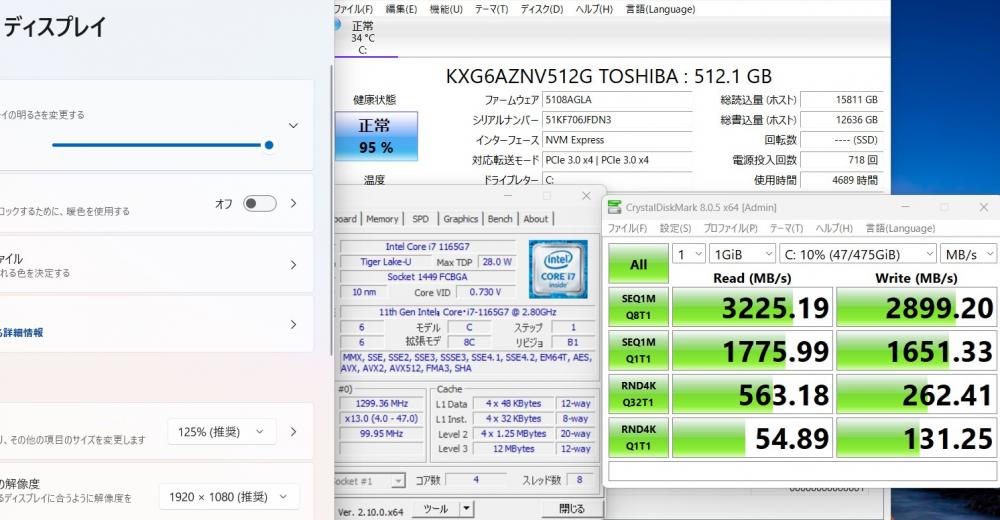Click the CPU name Intel Core i7 1165G7

click(427, 246)
